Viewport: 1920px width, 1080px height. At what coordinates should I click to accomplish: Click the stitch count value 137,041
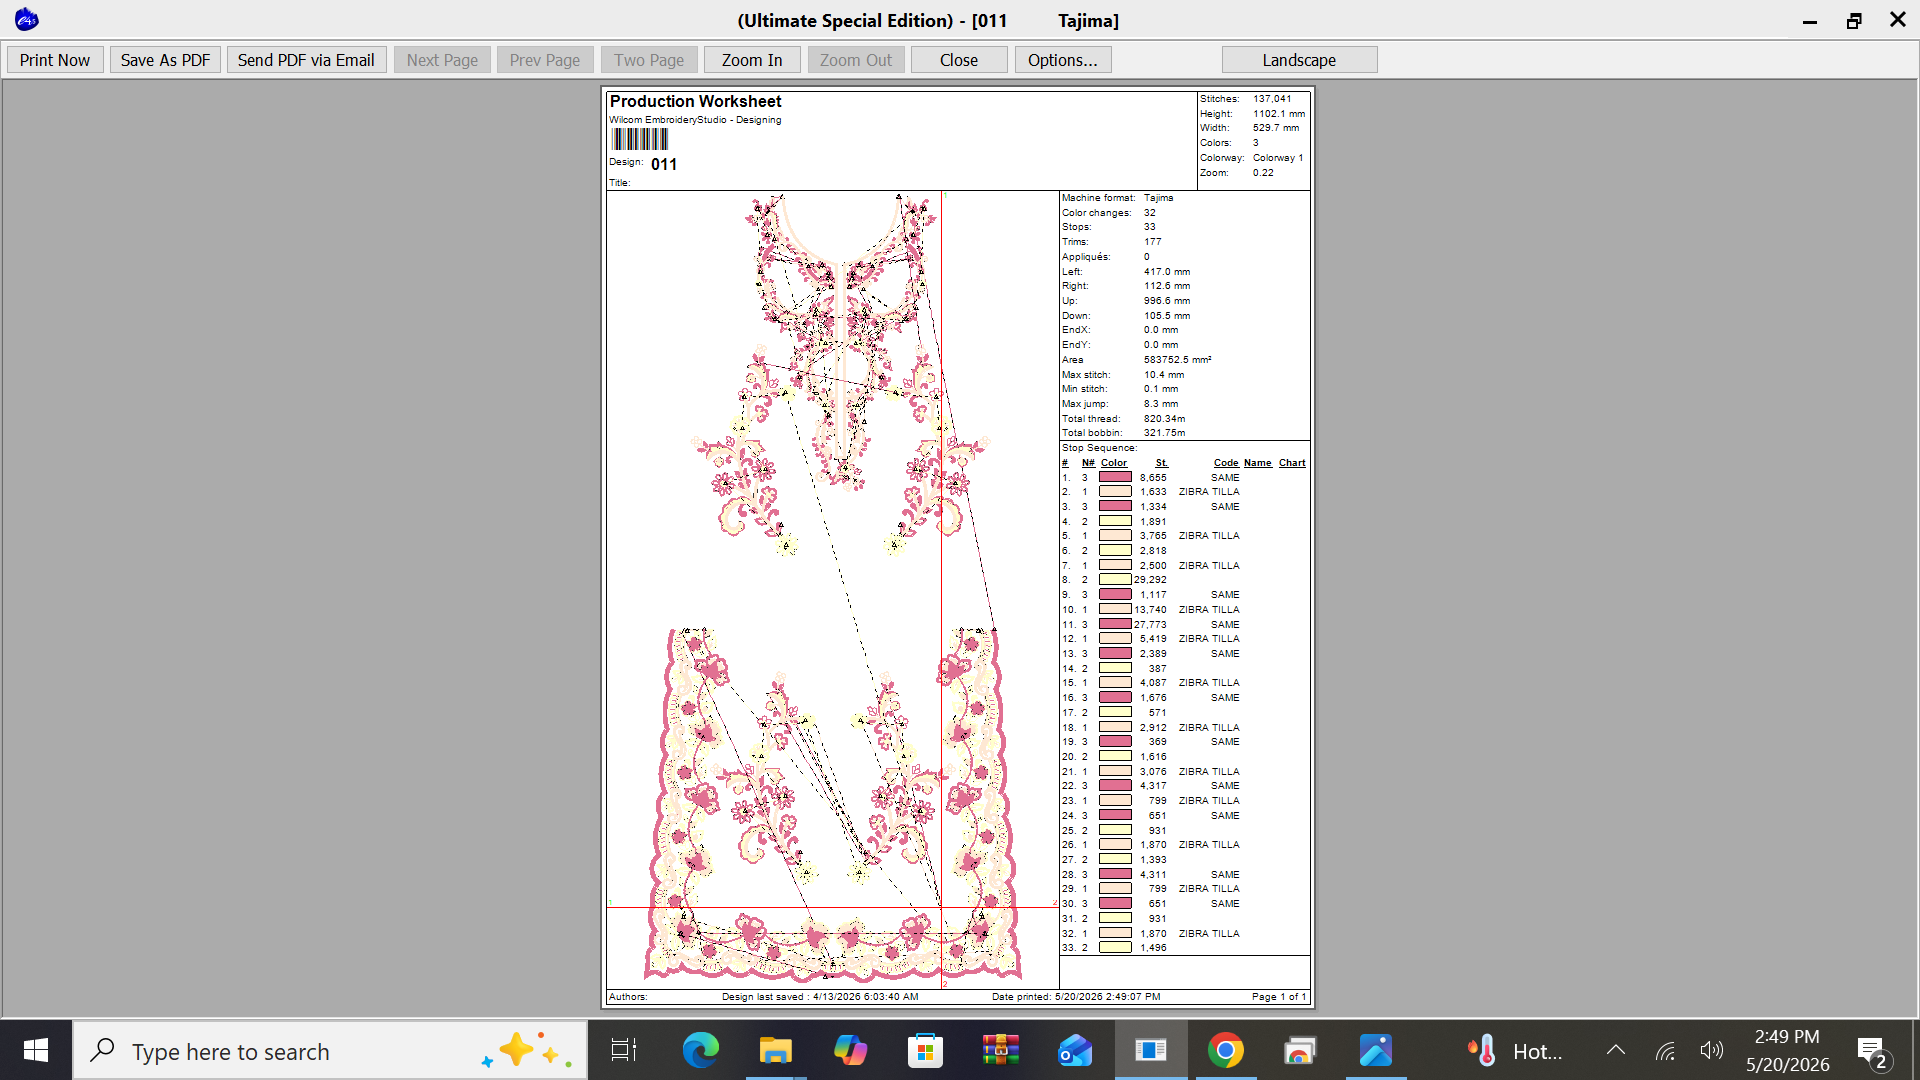(1272, 99)
